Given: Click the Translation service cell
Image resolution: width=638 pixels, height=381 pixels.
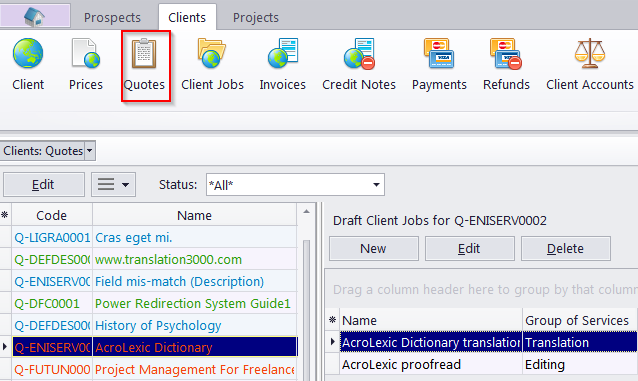Looking at the screenshot, I should tap(580, 342).
